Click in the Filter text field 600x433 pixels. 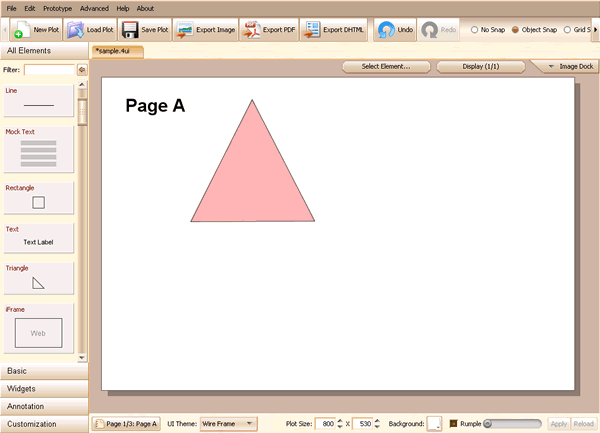49,70
